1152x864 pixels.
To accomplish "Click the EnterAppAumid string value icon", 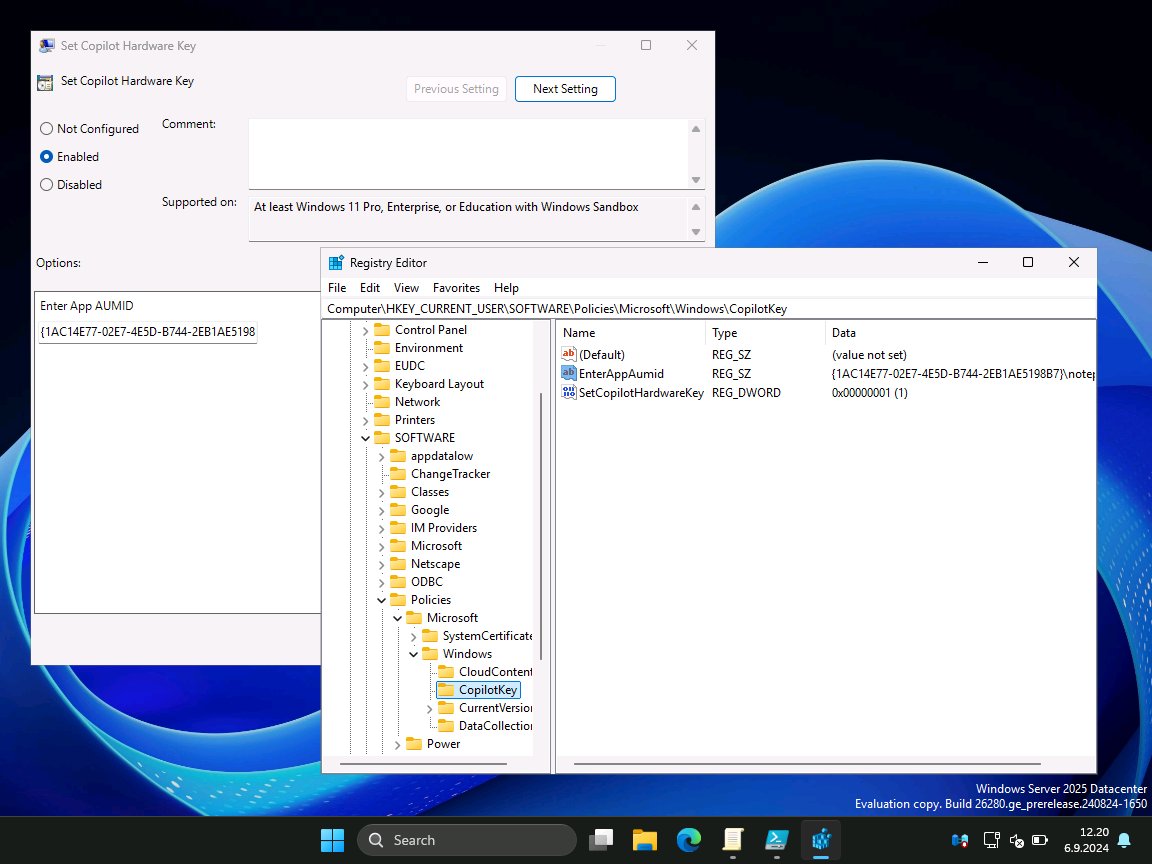I will [x=567, y=373].
